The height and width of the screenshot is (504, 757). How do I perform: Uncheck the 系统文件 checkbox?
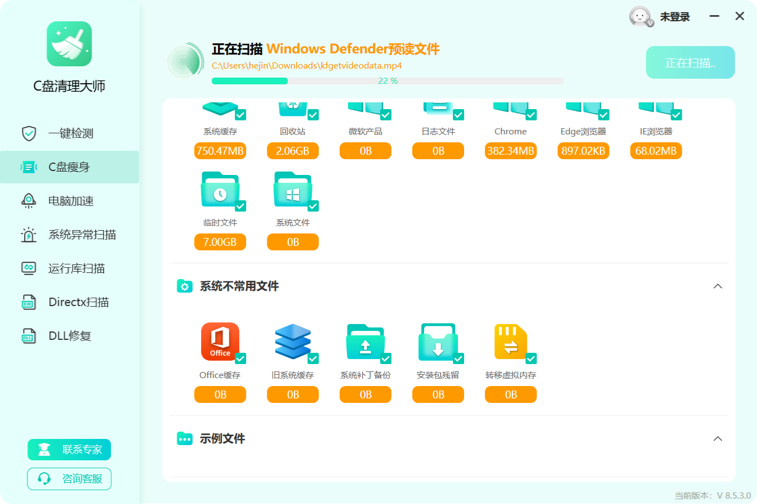[313, 206]
